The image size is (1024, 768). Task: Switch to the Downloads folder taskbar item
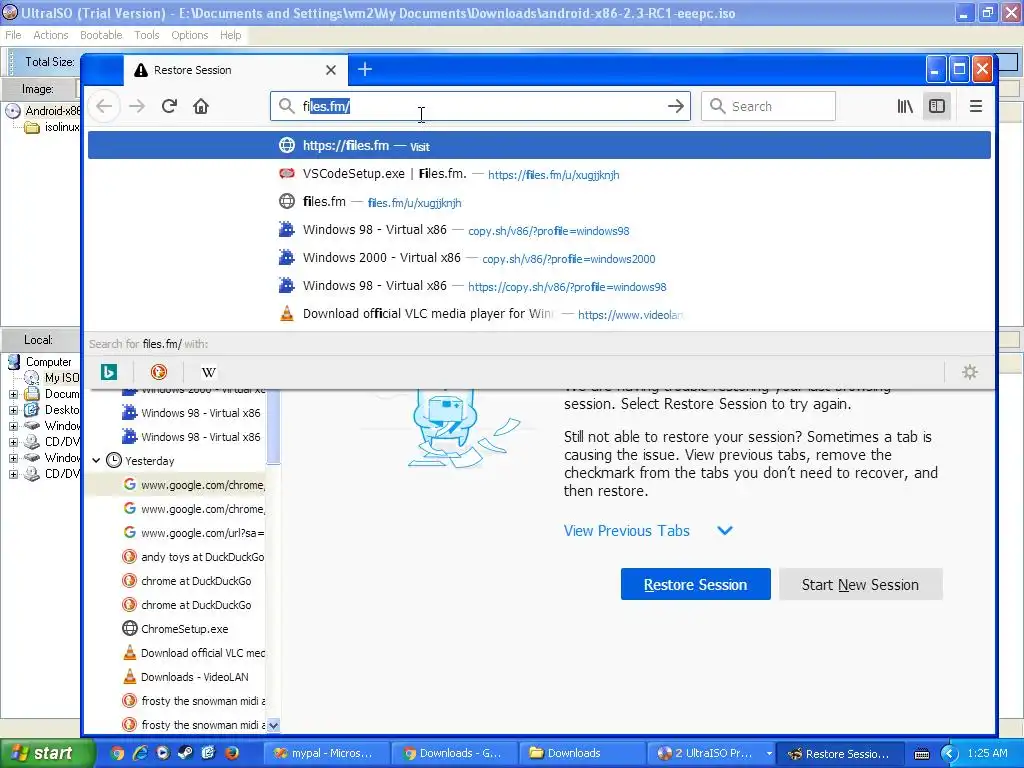[x=583, y=753]
